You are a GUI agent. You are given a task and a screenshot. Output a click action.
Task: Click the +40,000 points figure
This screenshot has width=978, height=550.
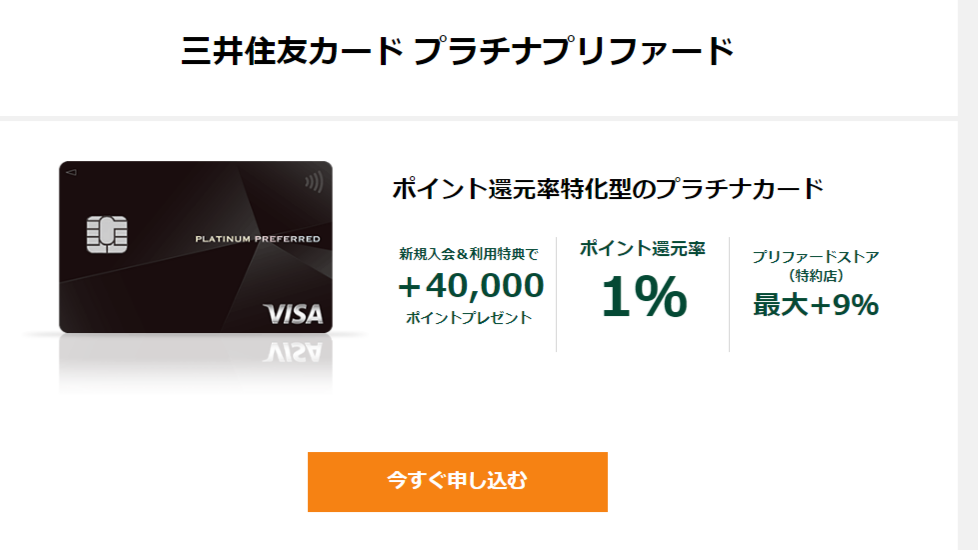pos(471,286)
